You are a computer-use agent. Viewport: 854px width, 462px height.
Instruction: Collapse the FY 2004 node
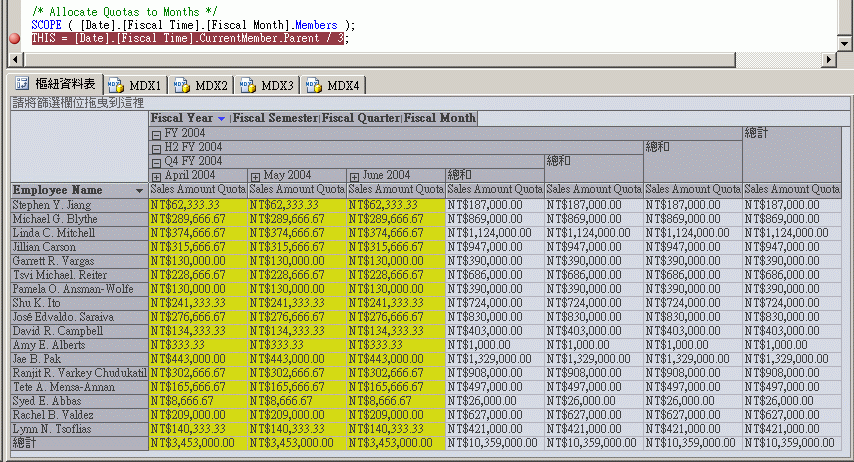click(x=156, y=135)
